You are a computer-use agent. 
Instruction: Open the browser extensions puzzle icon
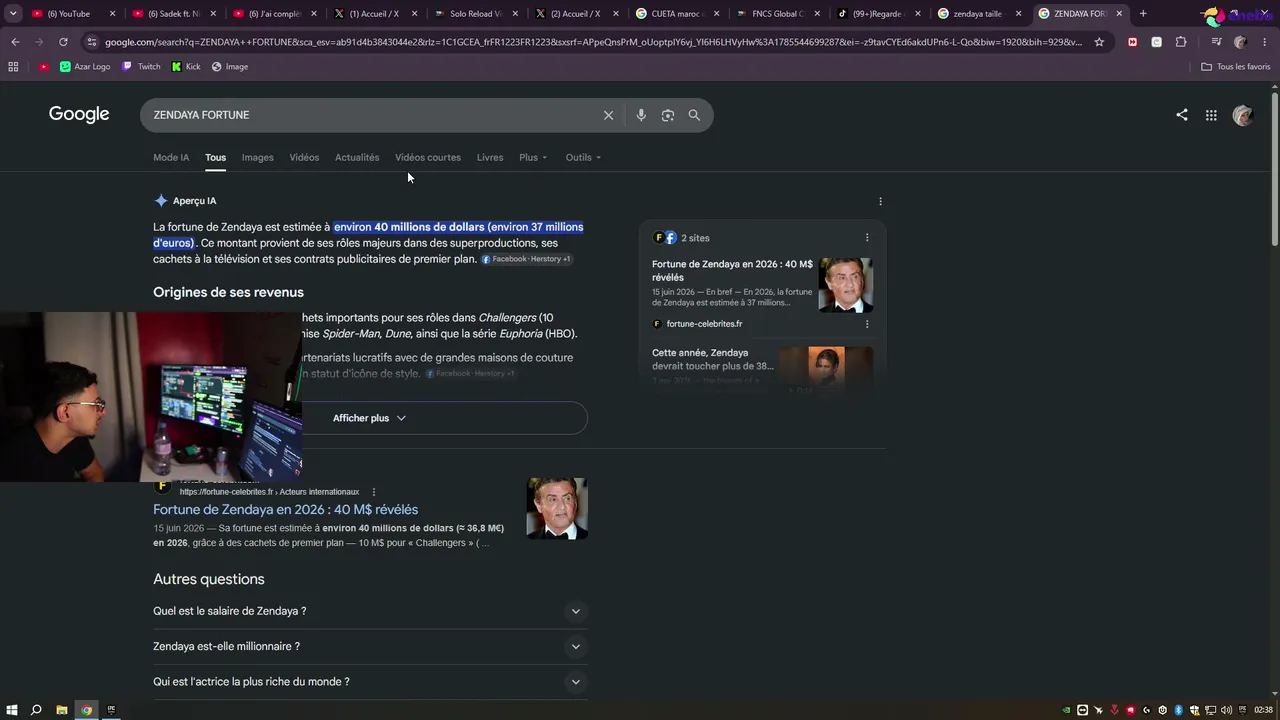(x=1181, y=42)
